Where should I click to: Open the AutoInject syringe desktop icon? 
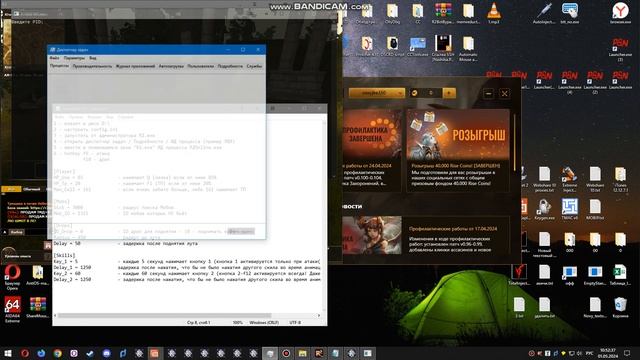pyautogui.click(x=544, y=13)
